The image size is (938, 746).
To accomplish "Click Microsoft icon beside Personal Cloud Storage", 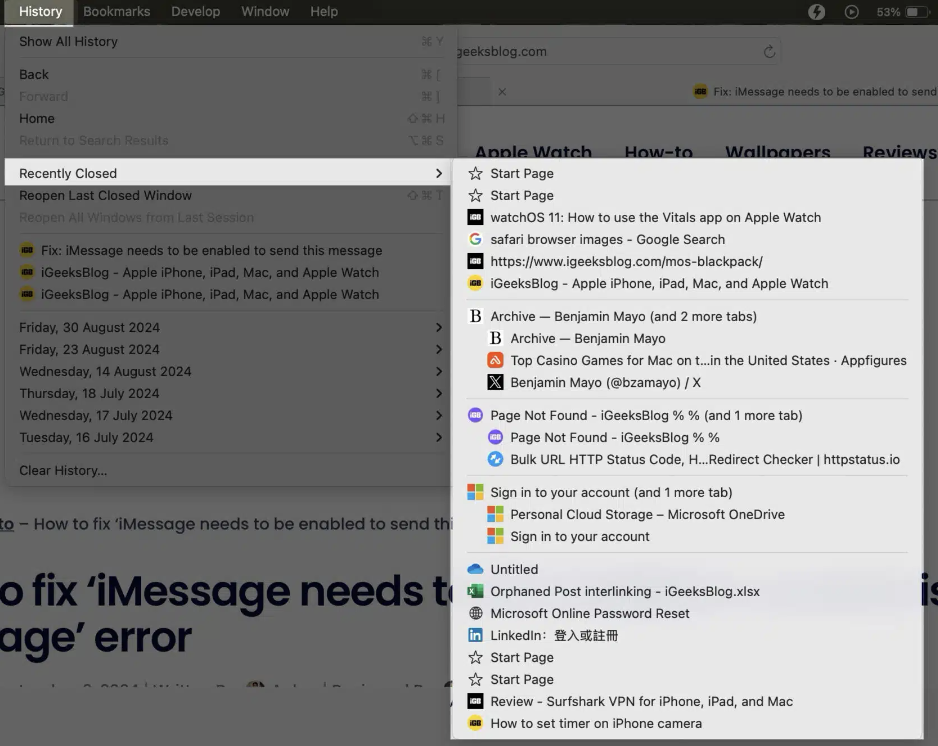I will [495, 514].
